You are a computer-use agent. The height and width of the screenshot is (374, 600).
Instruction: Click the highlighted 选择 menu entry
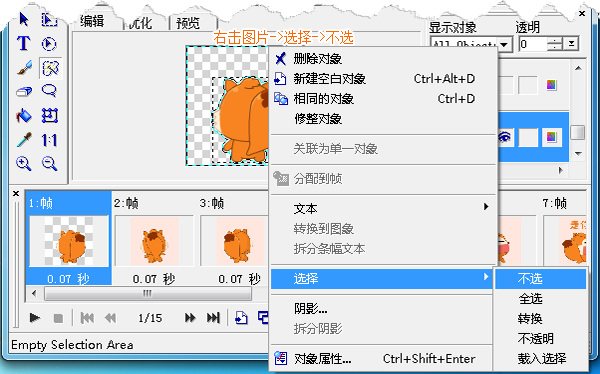tap(382, 278)
